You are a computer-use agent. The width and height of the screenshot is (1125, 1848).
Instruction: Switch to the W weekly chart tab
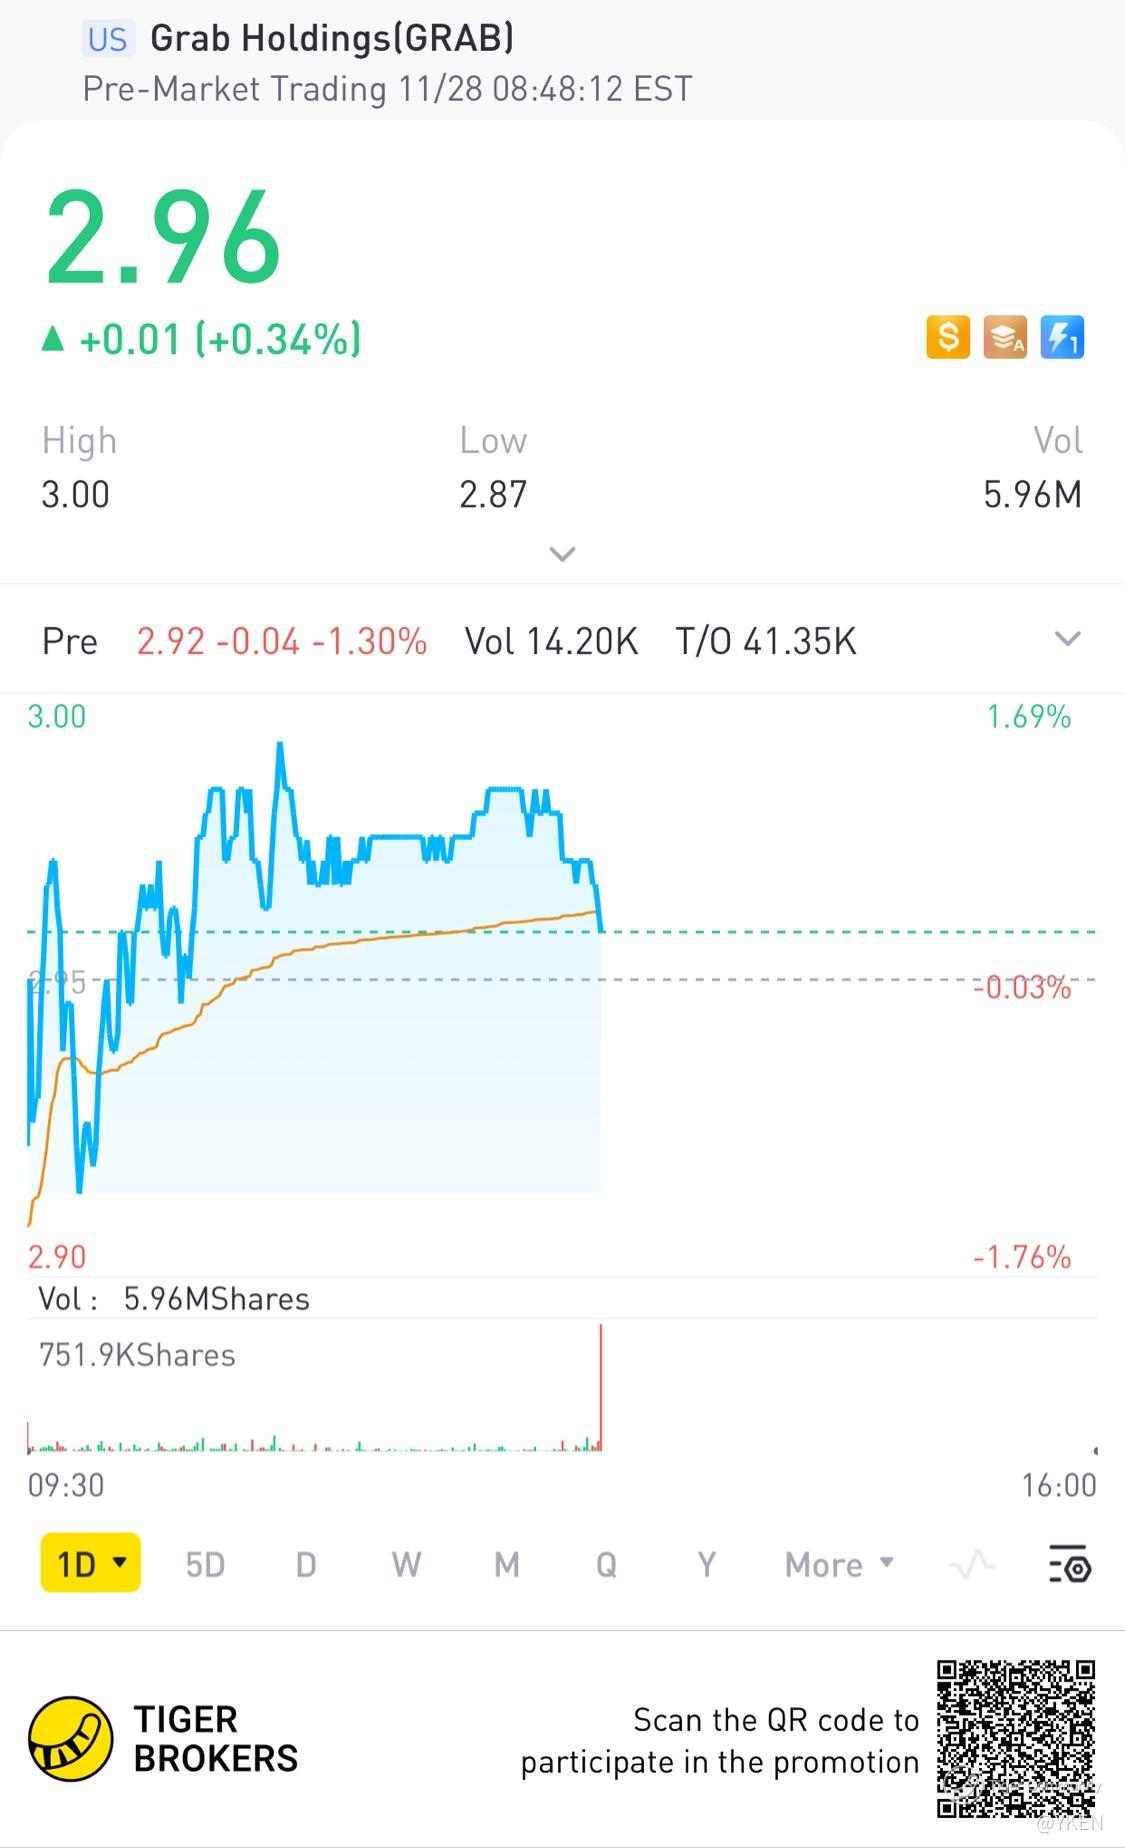(406, 1564)
